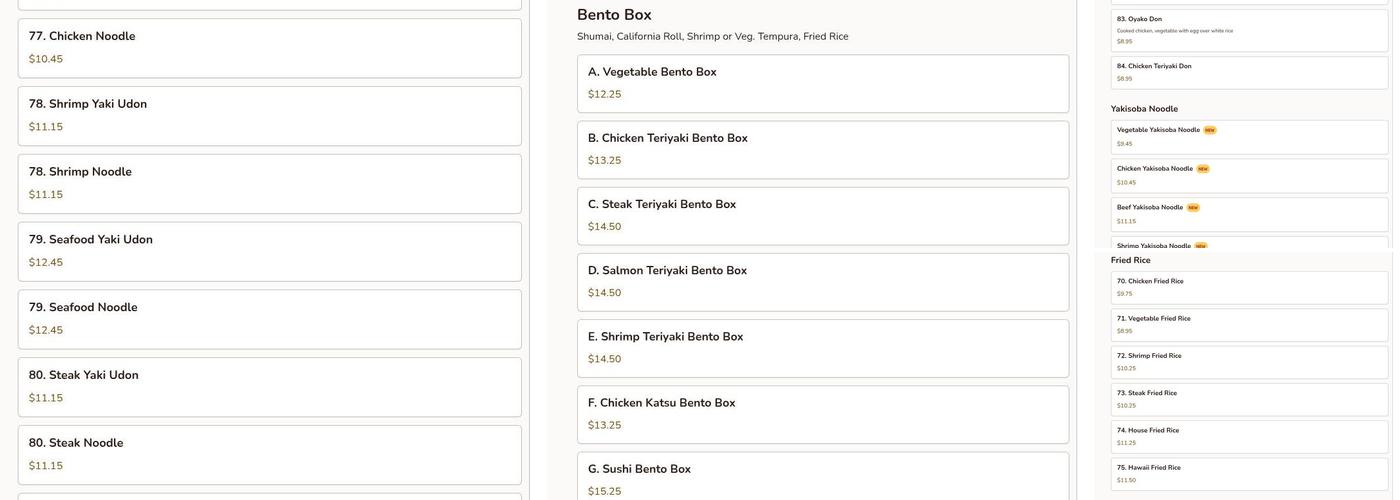Screen dimensions: 1400x500
Task: Choose 79. Seafood Yaki Udon
Action: point(269,251)
